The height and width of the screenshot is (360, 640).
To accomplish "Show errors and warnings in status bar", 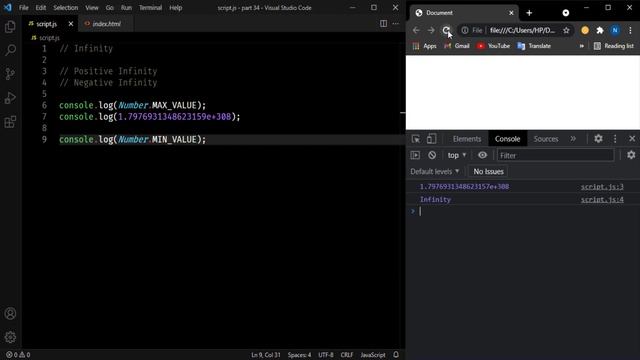I will pyautogui.click(x=18, y=355).
